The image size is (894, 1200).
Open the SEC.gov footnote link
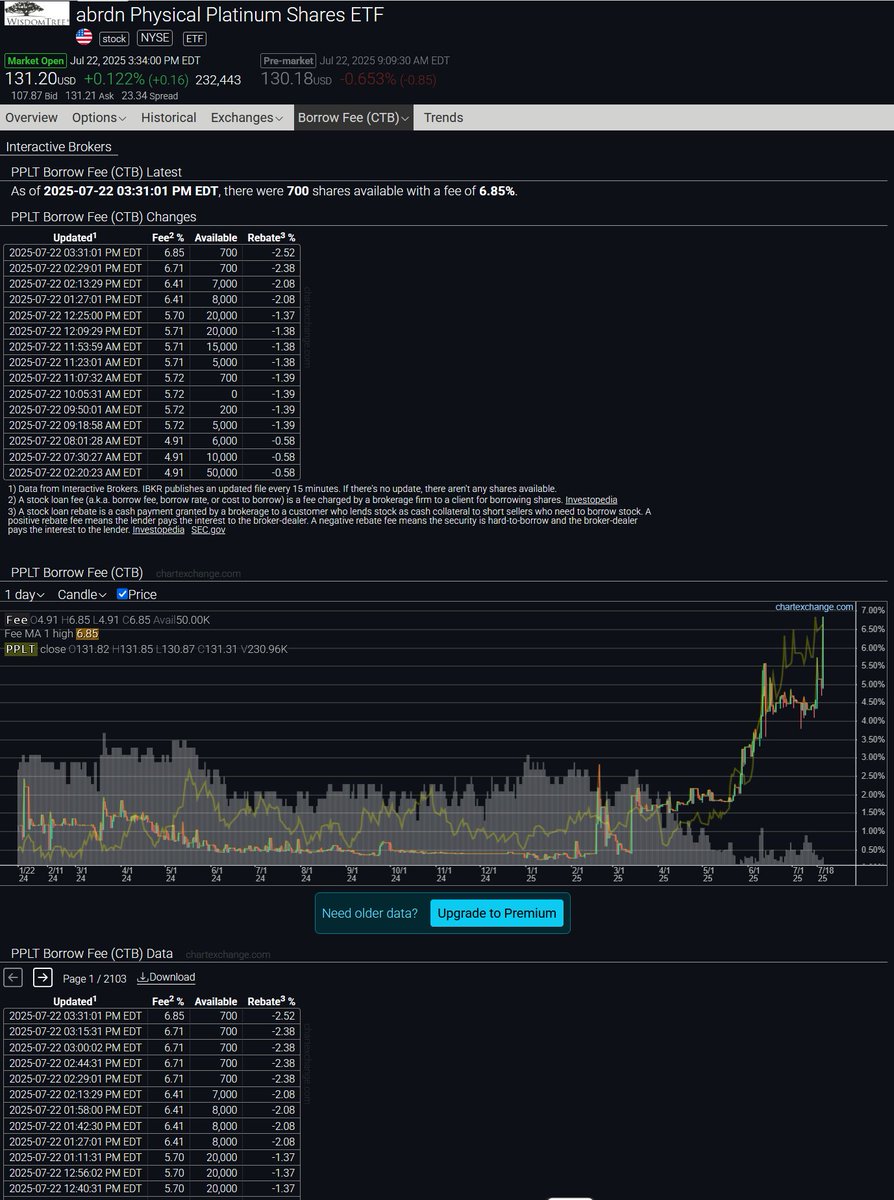(x=207, y=530)
